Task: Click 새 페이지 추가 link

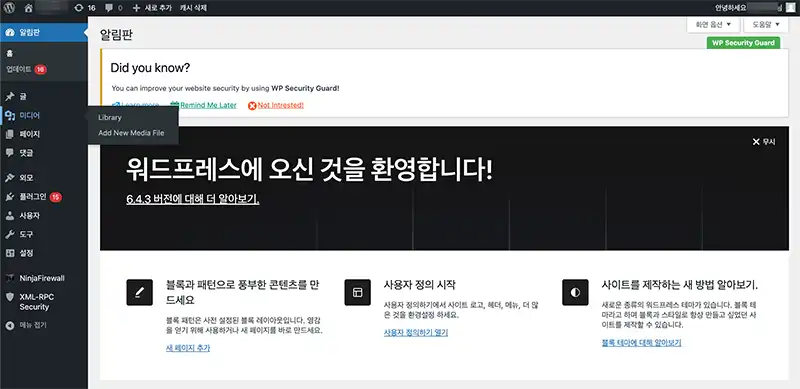Action: coord(188,348)
